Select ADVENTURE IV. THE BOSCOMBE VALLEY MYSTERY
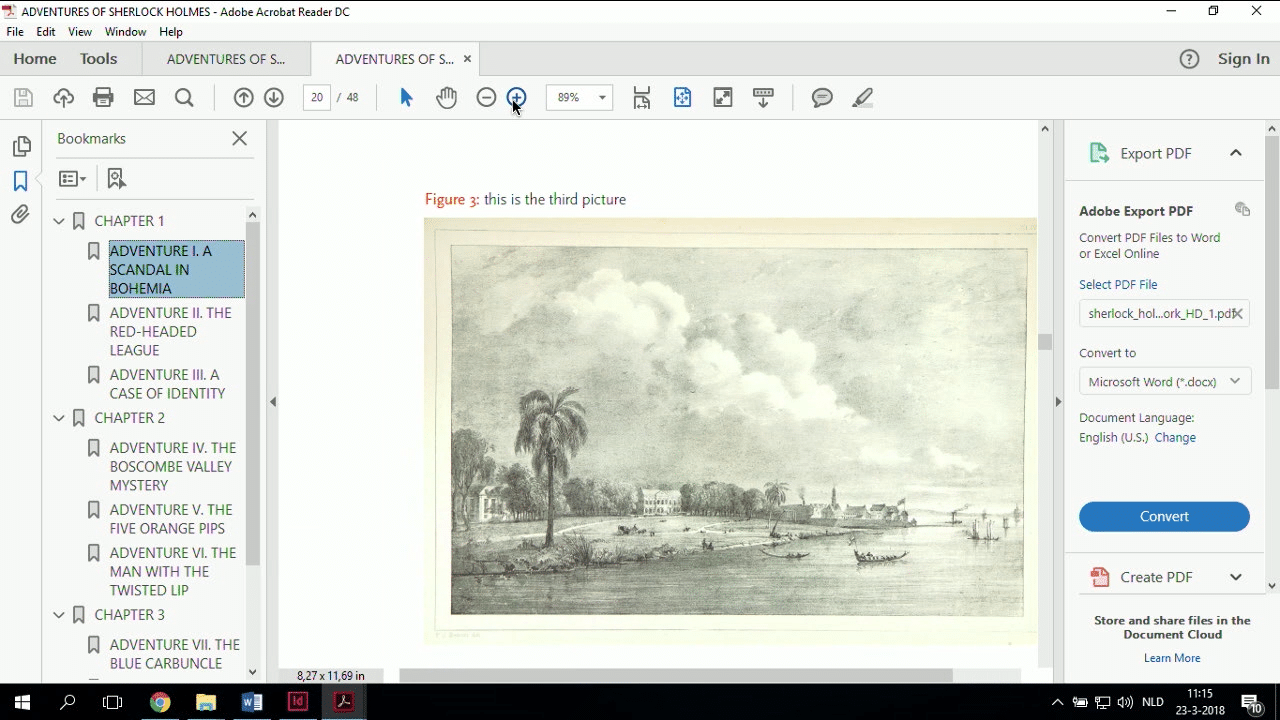Viewport: 1280px width, 720px height. pyautogui.click(x=173, y=466)
